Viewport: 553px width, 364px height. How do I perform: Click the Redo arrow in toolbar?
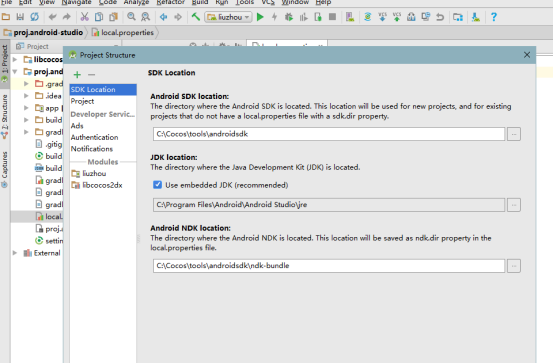67,17
